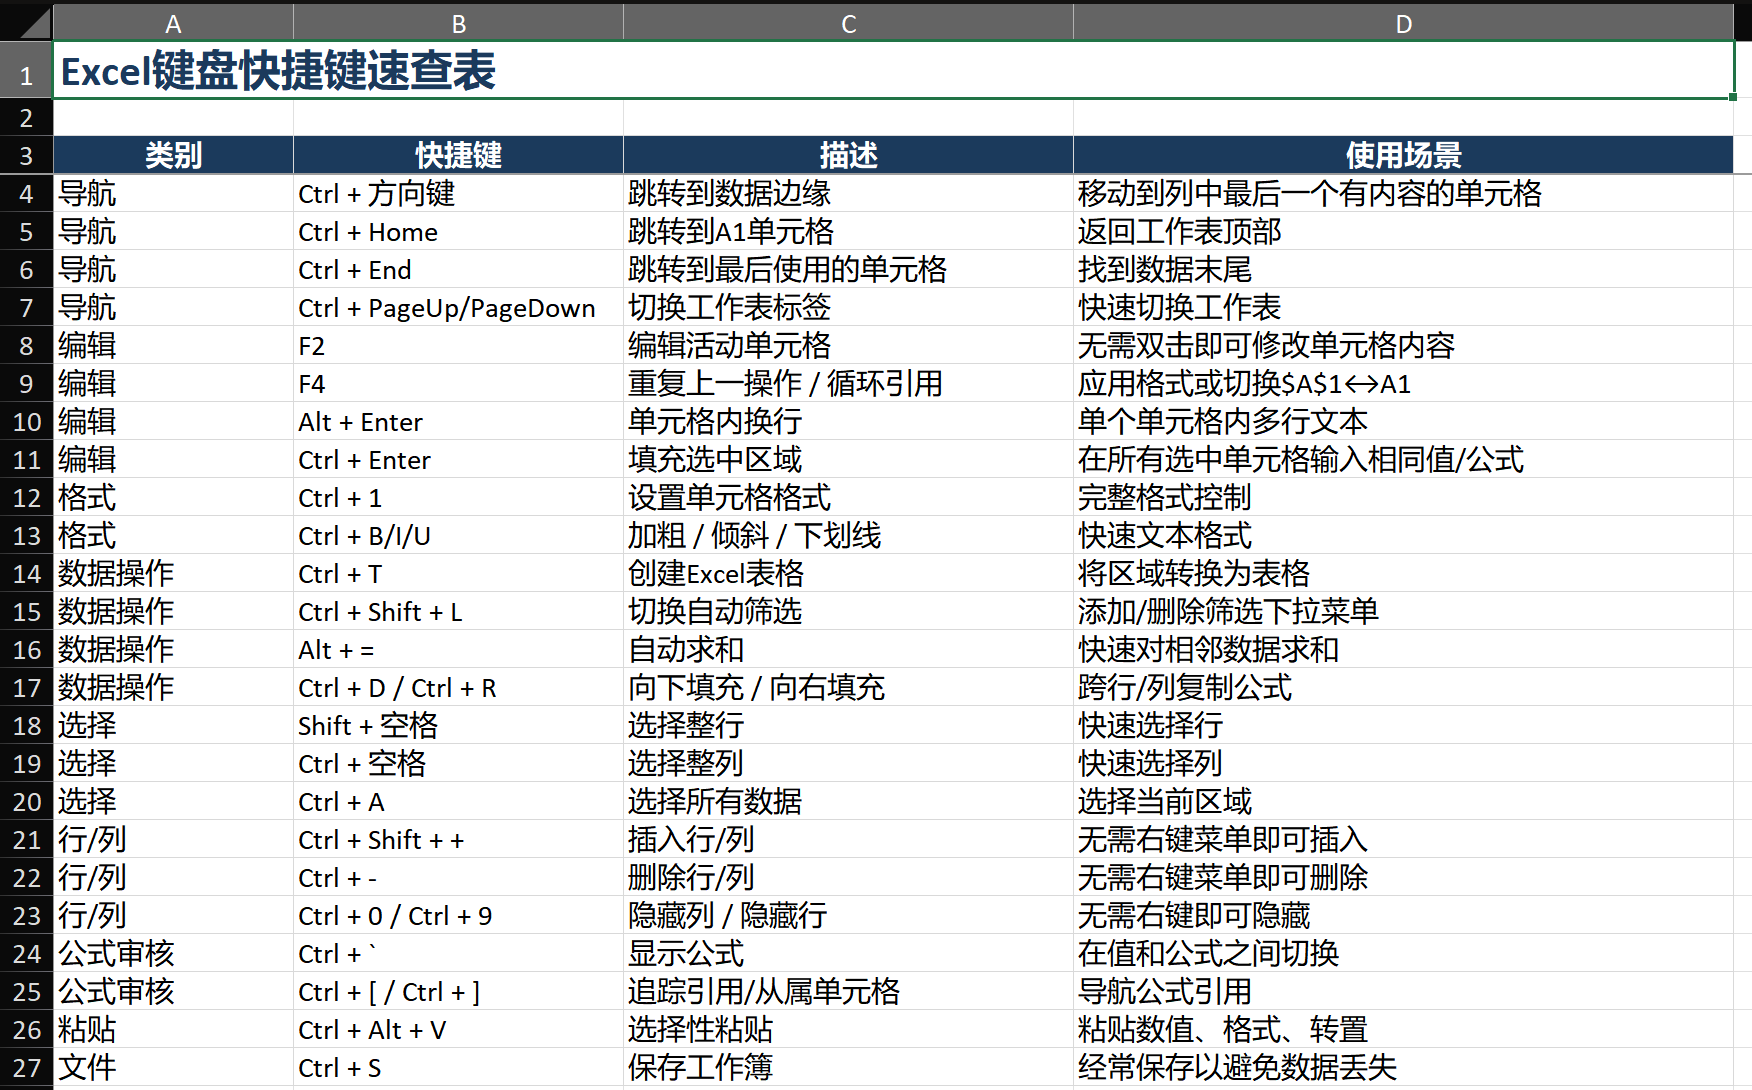1752x1090 pixels.
Task: Select cell Ctrl + 1
Action: (x=458, y=497)
